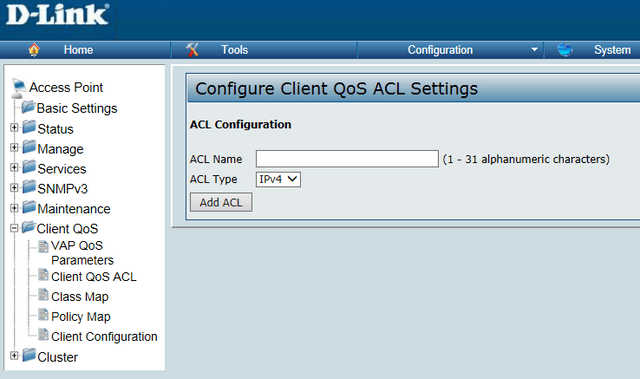Collapse the Client QoS tree node
The height and width of the screenshot is (379, 640).
(14, 228)
